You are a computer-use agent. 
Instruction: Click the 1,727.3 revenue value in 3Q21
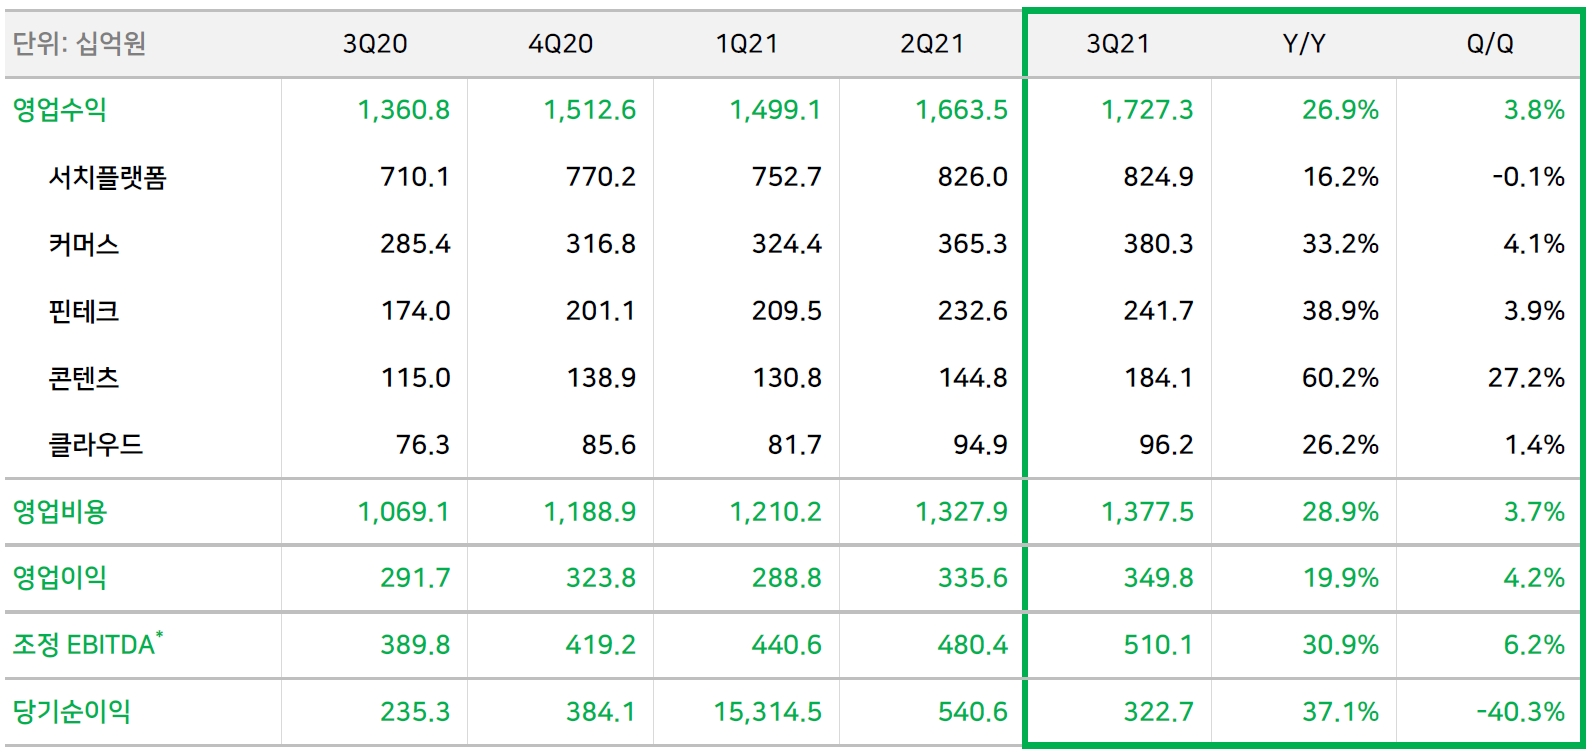pos(1147,110)
